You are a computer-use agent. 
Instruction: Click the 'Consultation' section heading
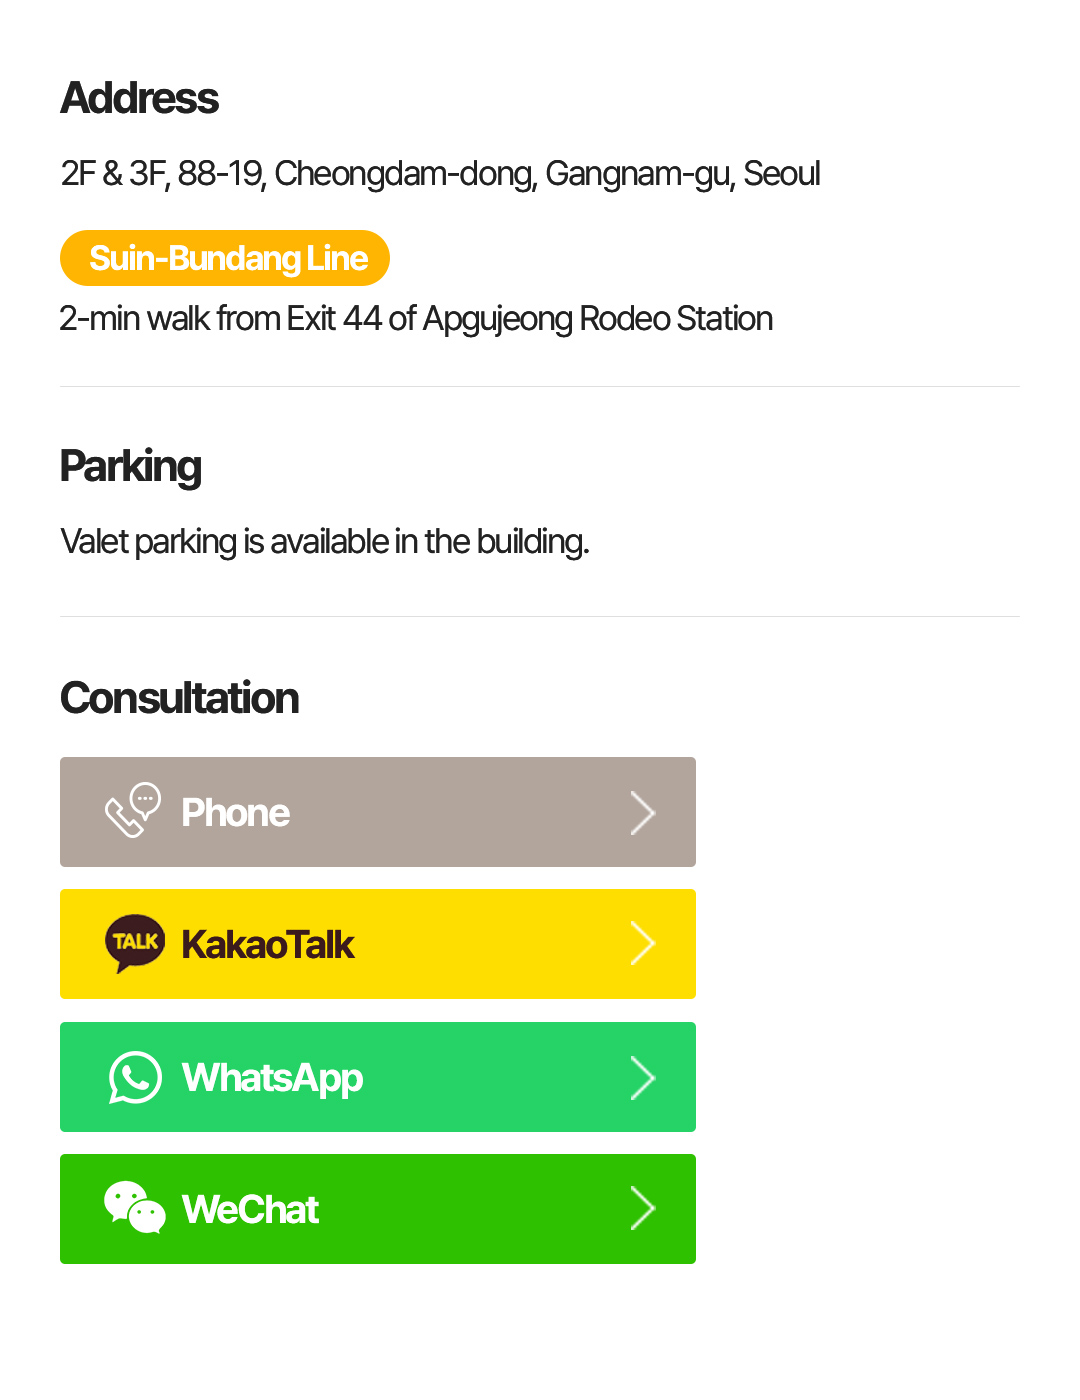coord(180,698)
